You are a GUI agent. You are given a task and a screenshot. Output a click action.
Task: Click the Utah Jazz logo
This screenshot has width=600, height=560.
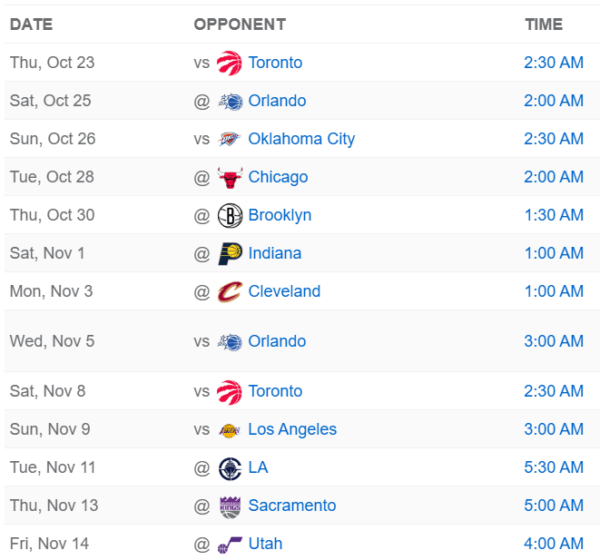coord(230,543)
